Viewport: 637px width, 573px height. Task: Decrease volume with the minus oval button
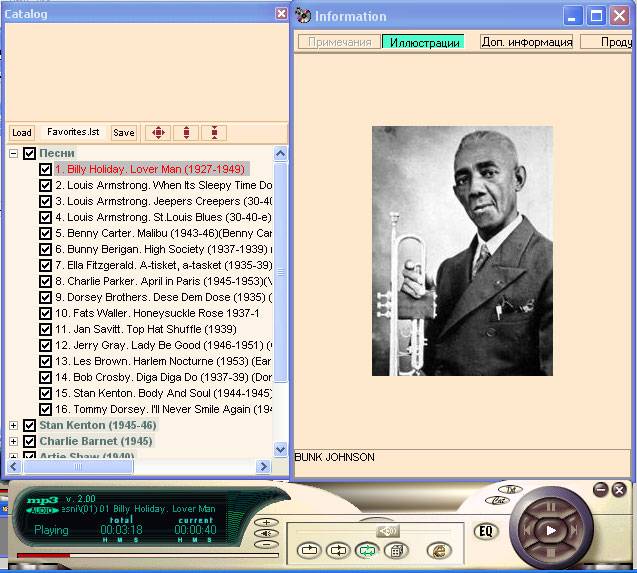coord(266,545)
